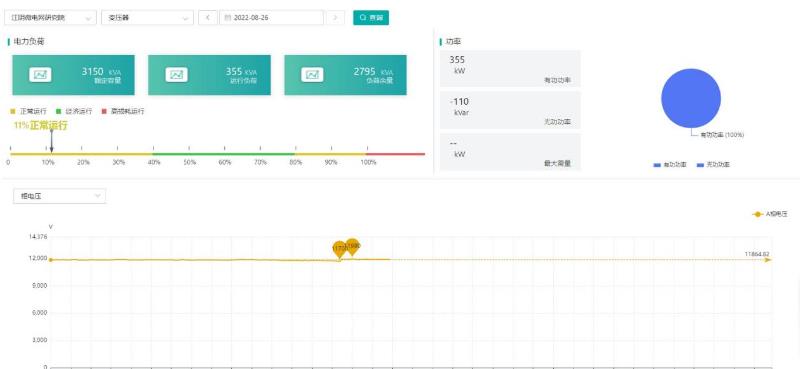
Task: Toggle 无功功率 in the pie chart legend
Action: pos(713,165)
